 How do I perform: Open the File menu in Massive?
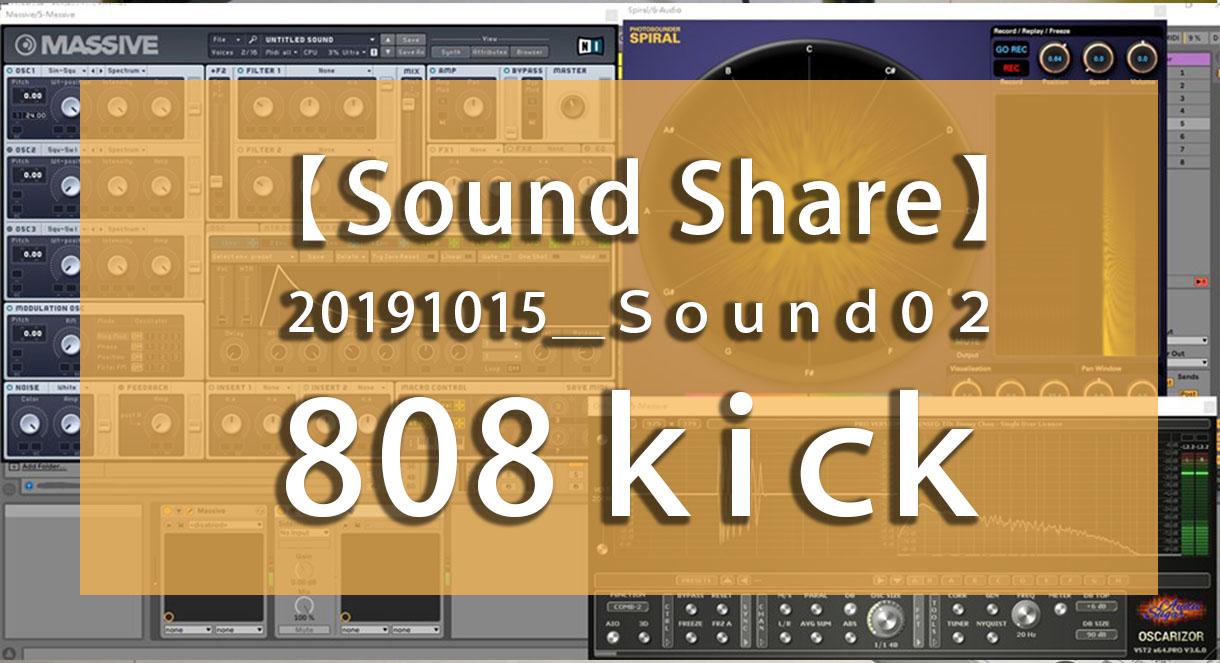coord(226,40)
